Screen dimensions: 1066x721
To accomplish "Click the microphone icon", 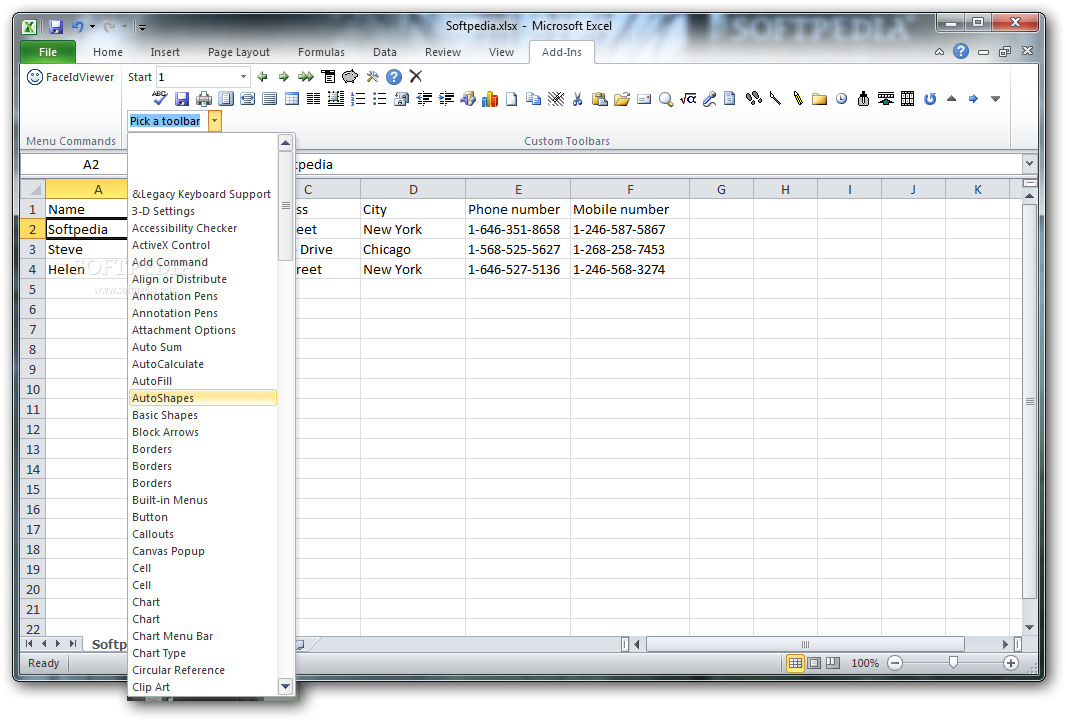I will [710, 99].
